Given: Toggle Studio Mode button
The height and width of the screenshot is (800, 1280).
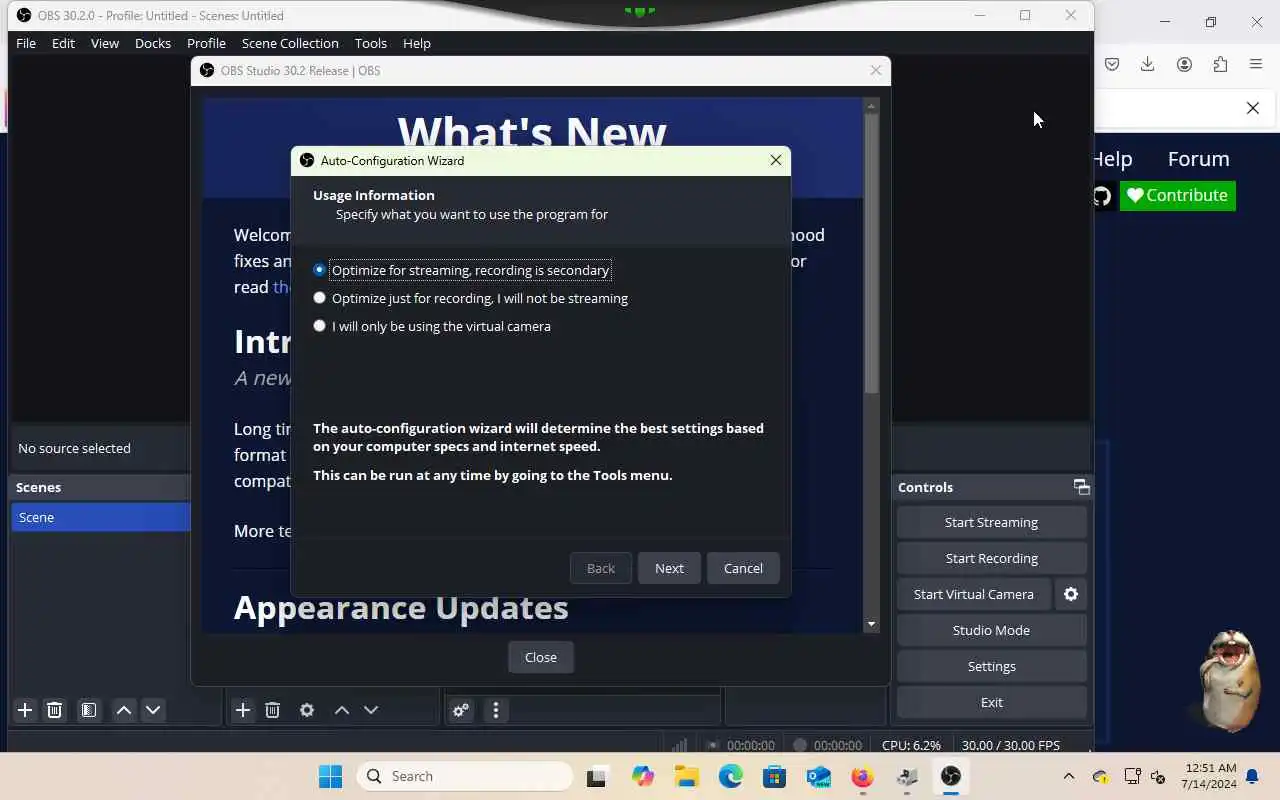Looking at the screenshot, I should pos(991,630).
